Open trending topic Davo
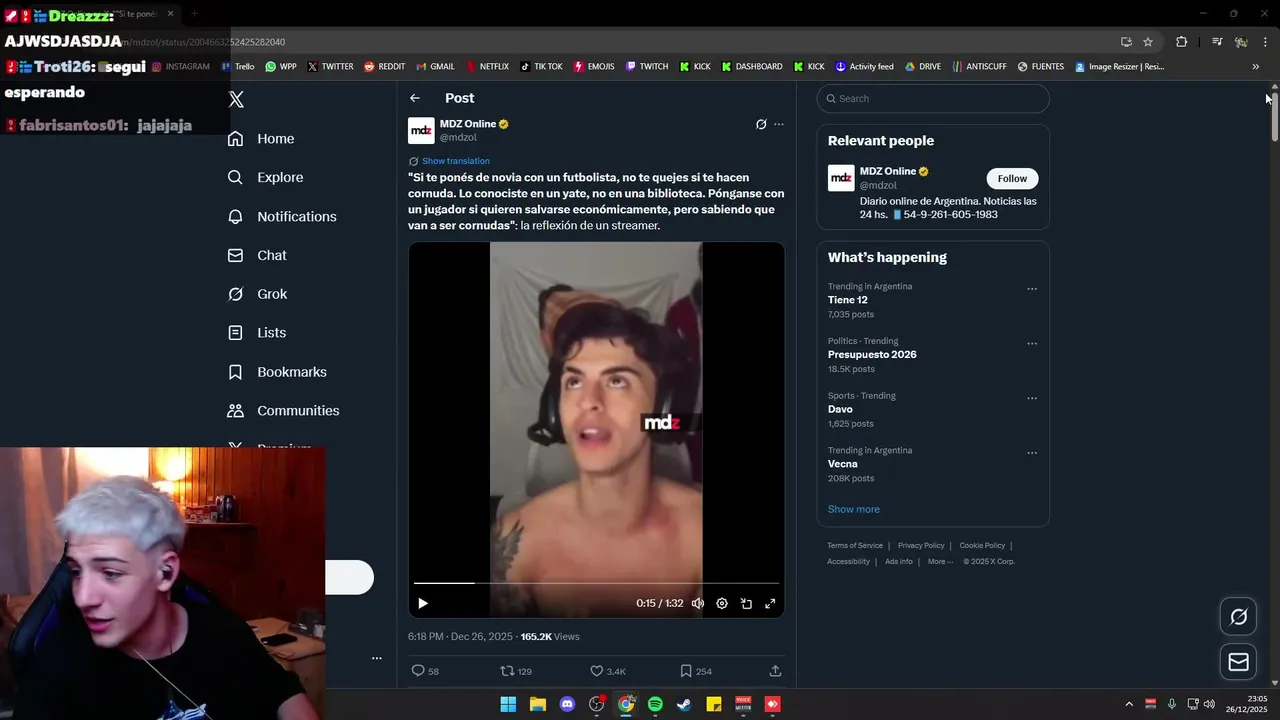1280x720 pixels. coord(840,409)
